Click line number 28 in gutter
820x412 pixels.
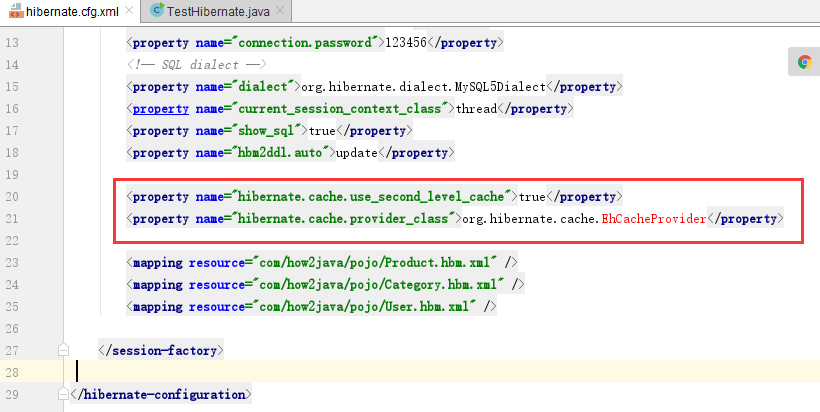click(12, 372)
